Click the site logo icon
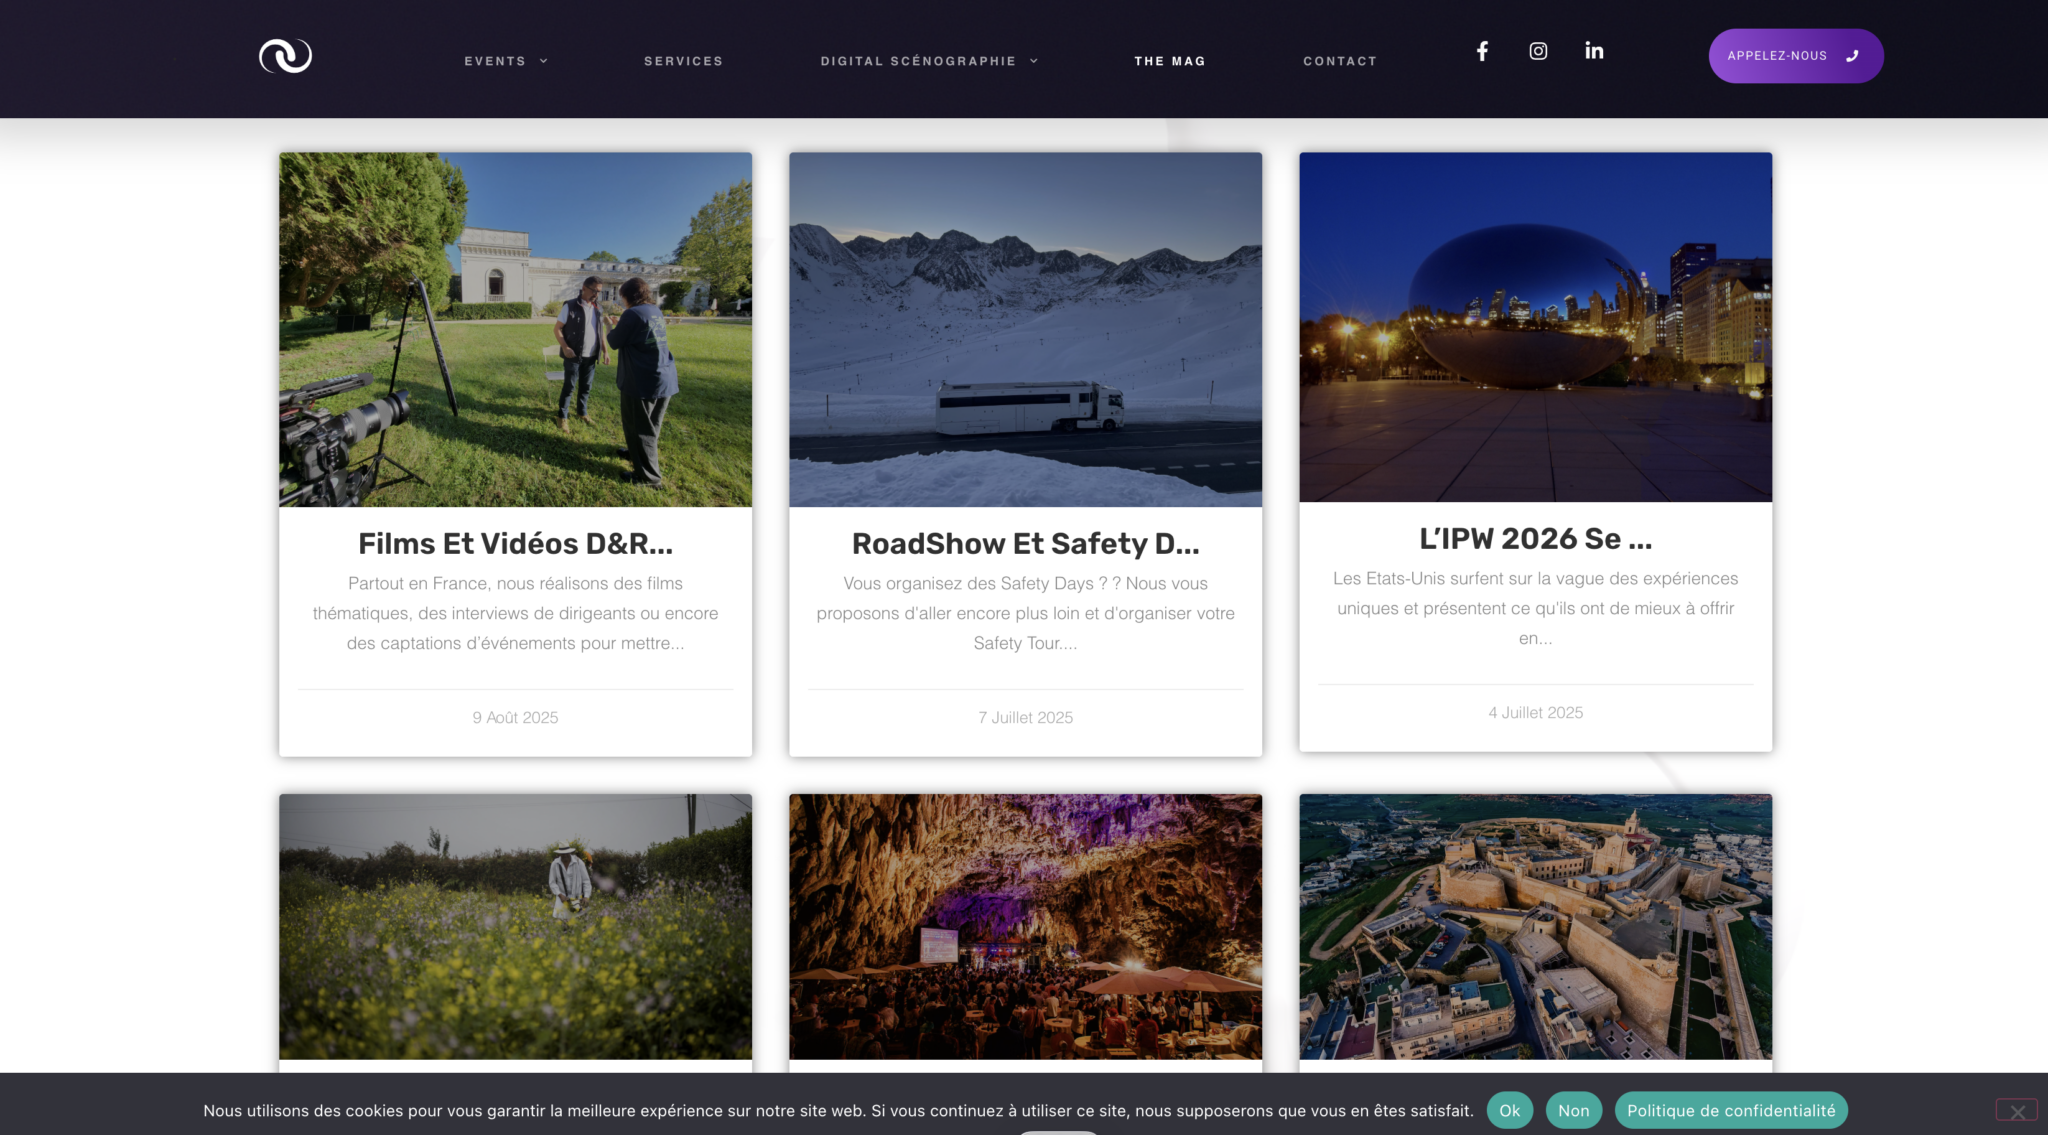Image resolution: width=2048 pixels, height=1135 pixels. [285, 56]
